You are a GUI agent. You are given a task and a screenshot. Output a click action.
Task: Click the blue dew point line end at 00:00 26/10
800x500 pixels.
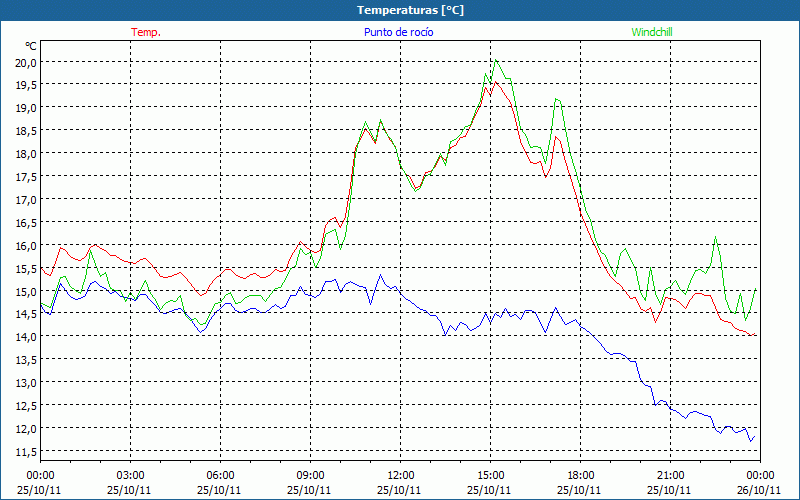754,437
